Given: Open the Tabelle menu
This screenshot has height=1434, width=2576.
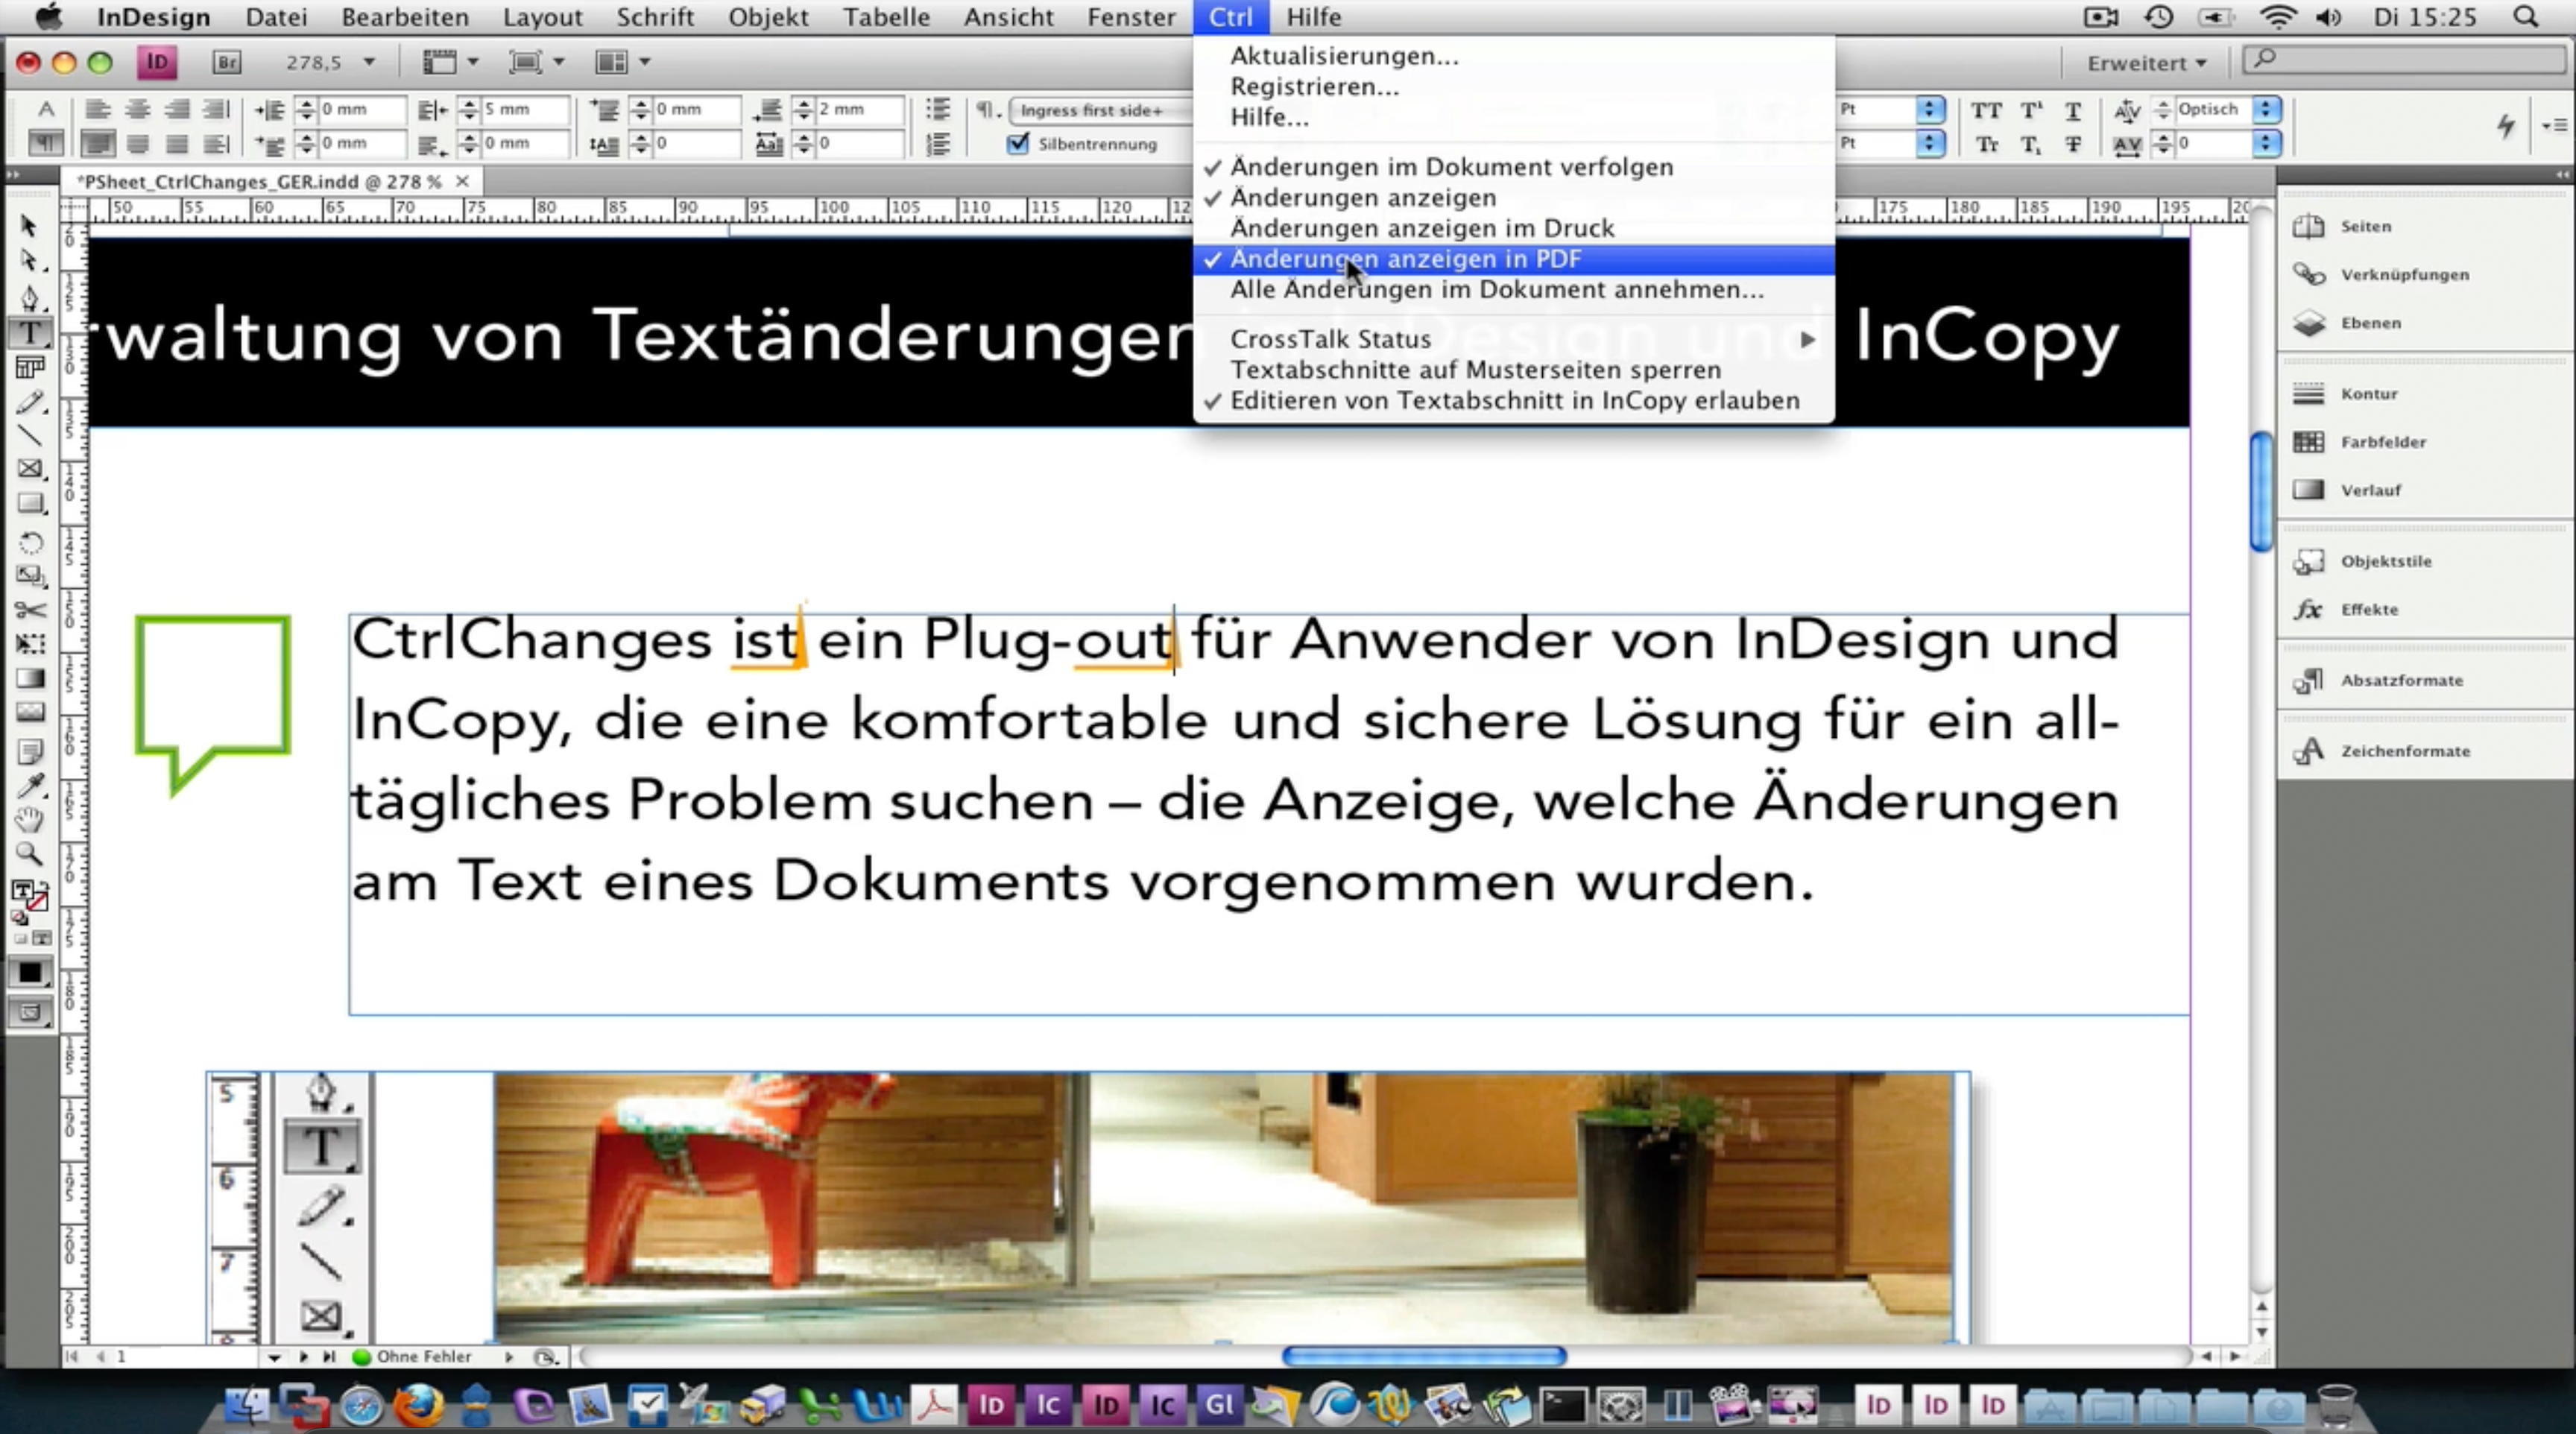Looking at the screenshot, I should (x=886, y=17).
